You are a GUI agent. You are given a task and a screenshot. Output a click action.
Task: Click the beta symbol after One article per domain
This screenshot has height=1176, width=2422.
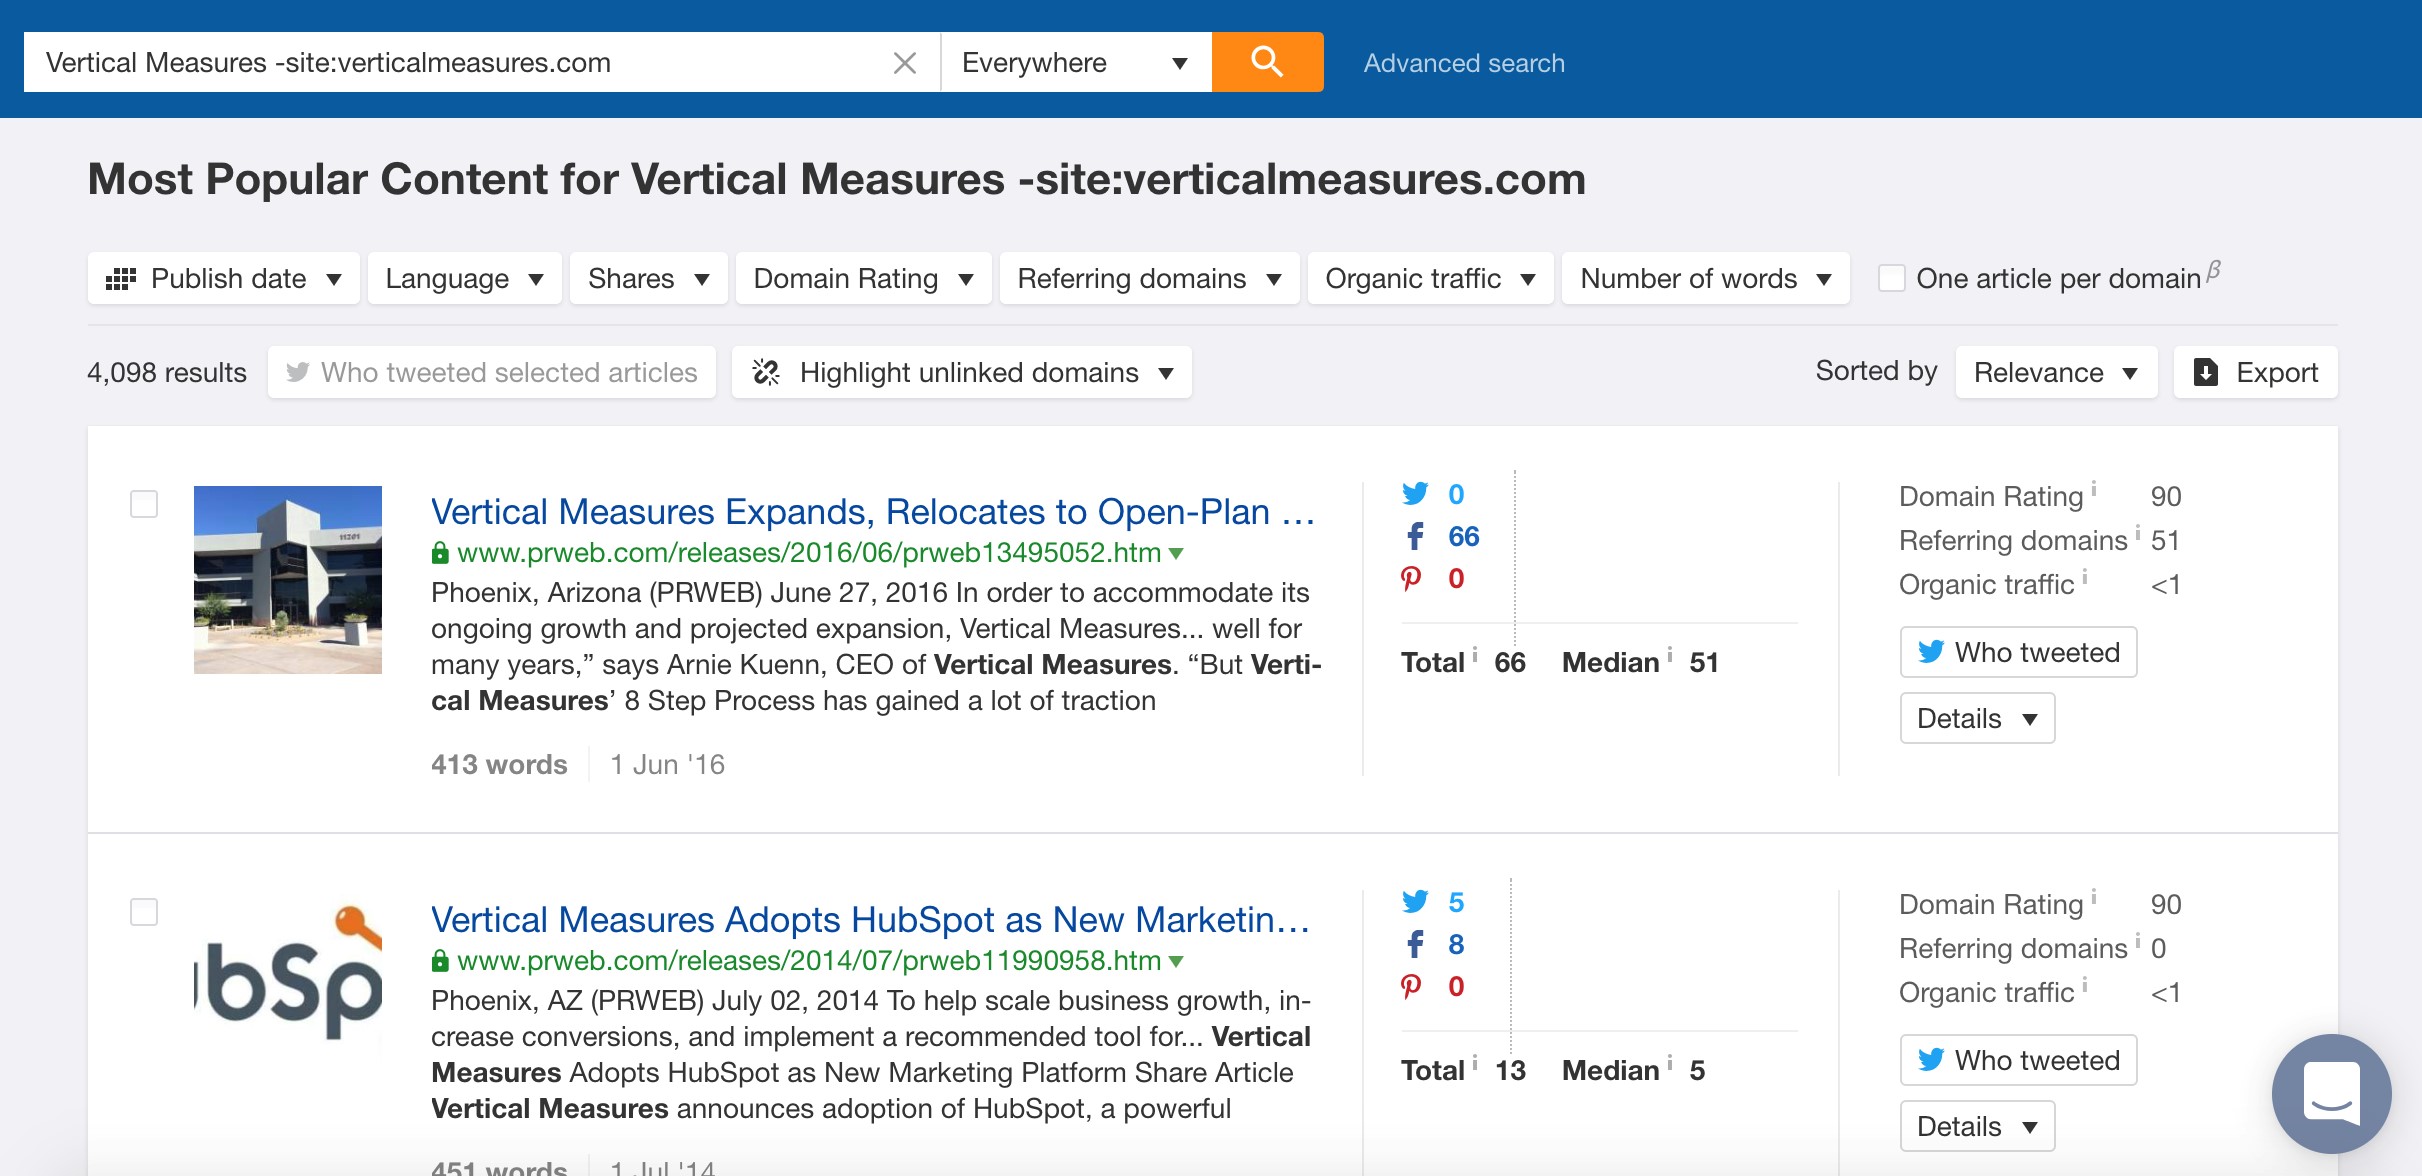[x=2214, y=270]
